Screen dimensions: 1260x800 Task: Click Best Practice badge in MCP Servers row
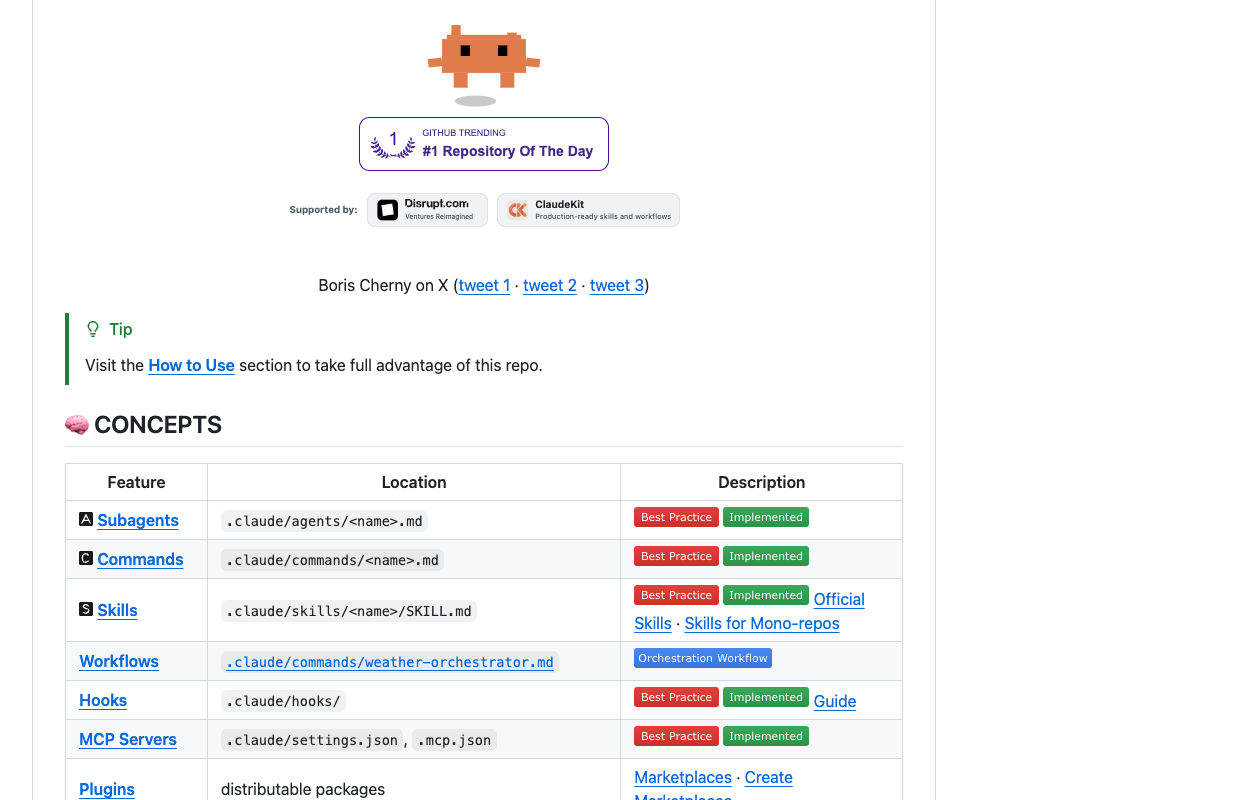tap(676, 736)
